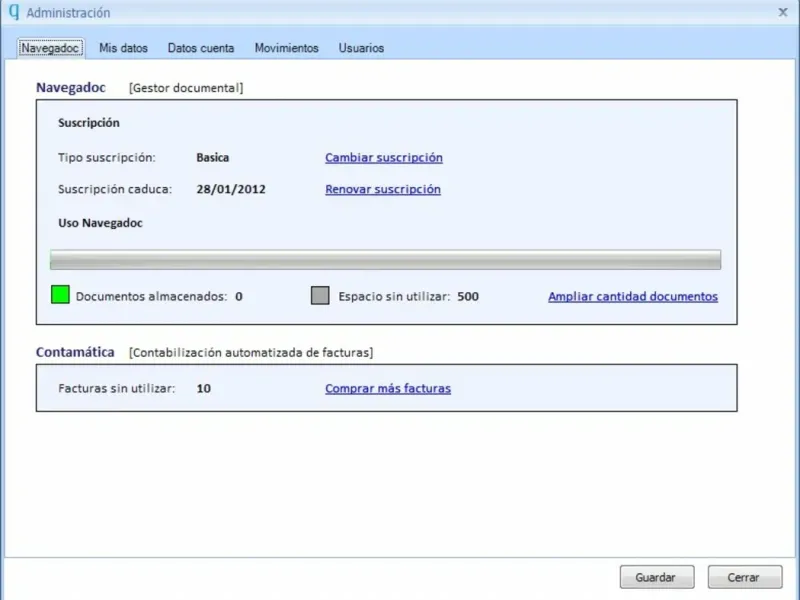
Task: Click Comprar más facturas link
Action: 388,388
